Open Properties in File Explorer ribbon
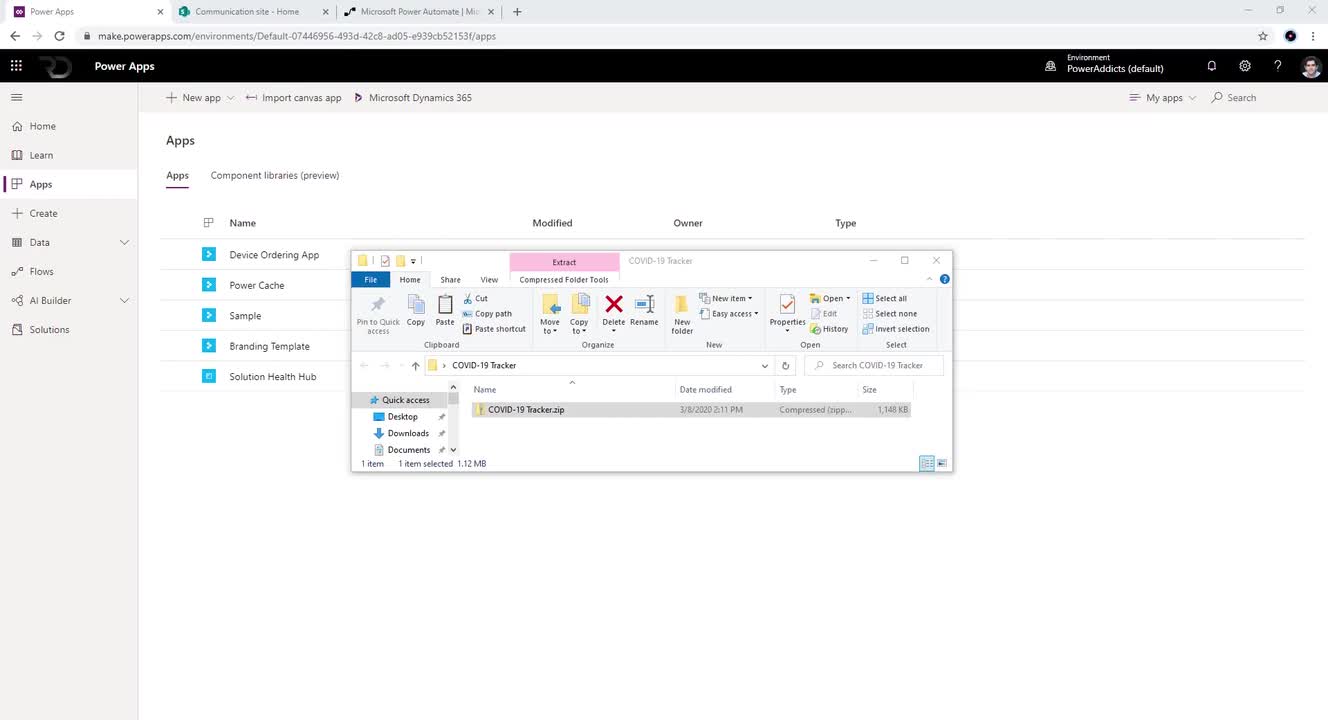The width and height of the screenshot is (1328, 720). tap(787, 312)
